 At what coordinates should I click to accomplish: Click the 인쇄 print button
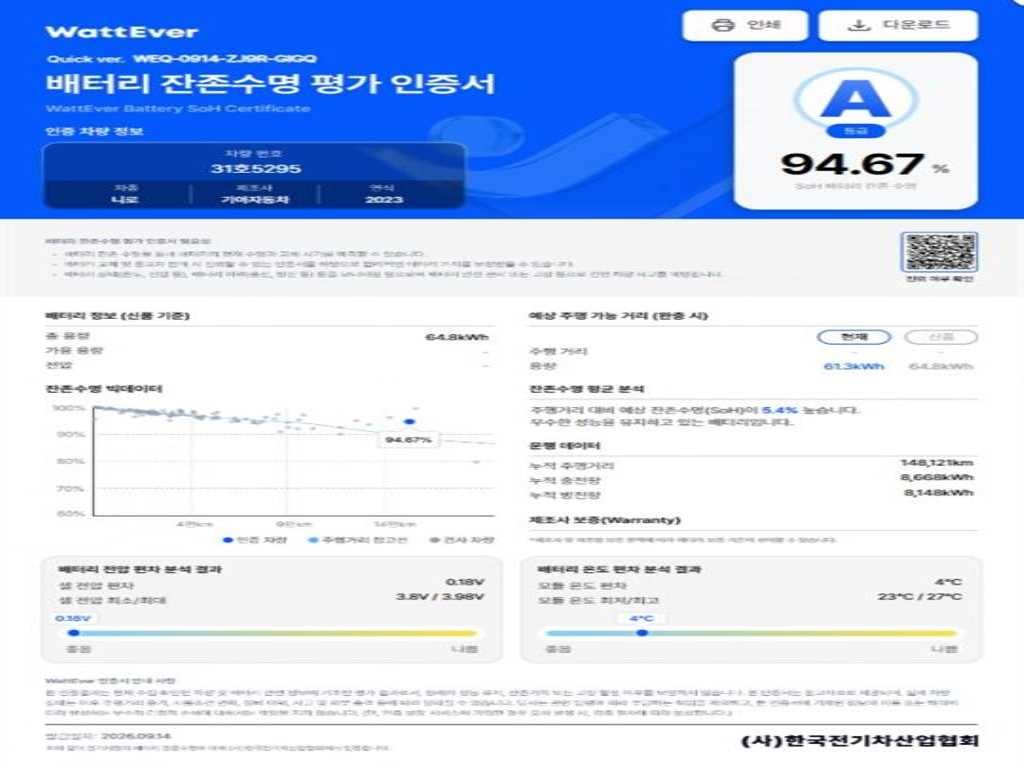[x=745, y=25]
